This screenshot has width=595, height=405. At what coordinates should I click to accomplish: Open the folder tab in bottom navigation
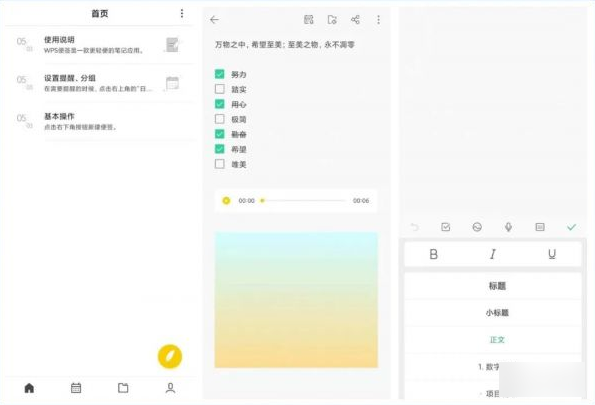click(123, 388)
